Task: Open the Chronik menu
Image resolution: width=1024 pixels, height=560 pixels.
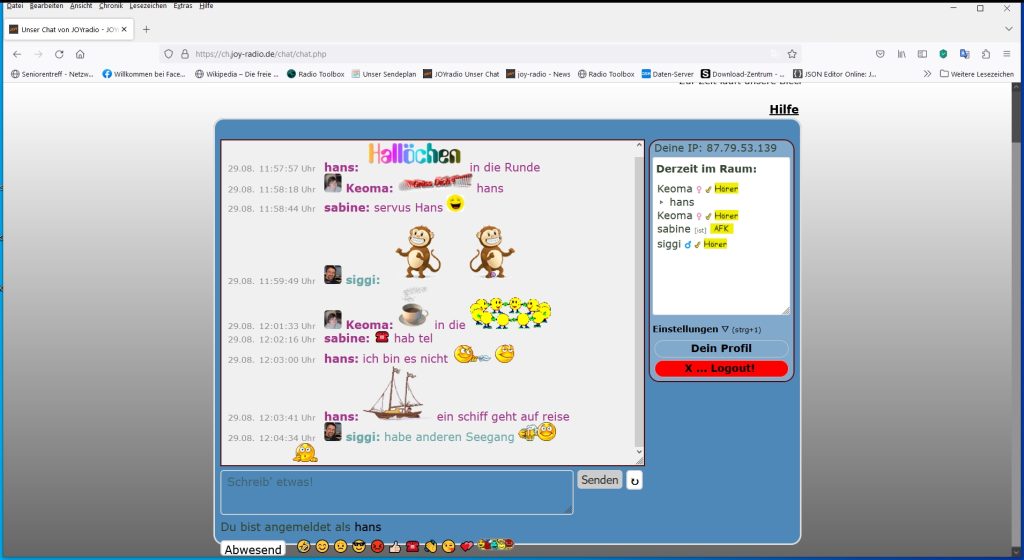Action: click(x=110, y=6)
